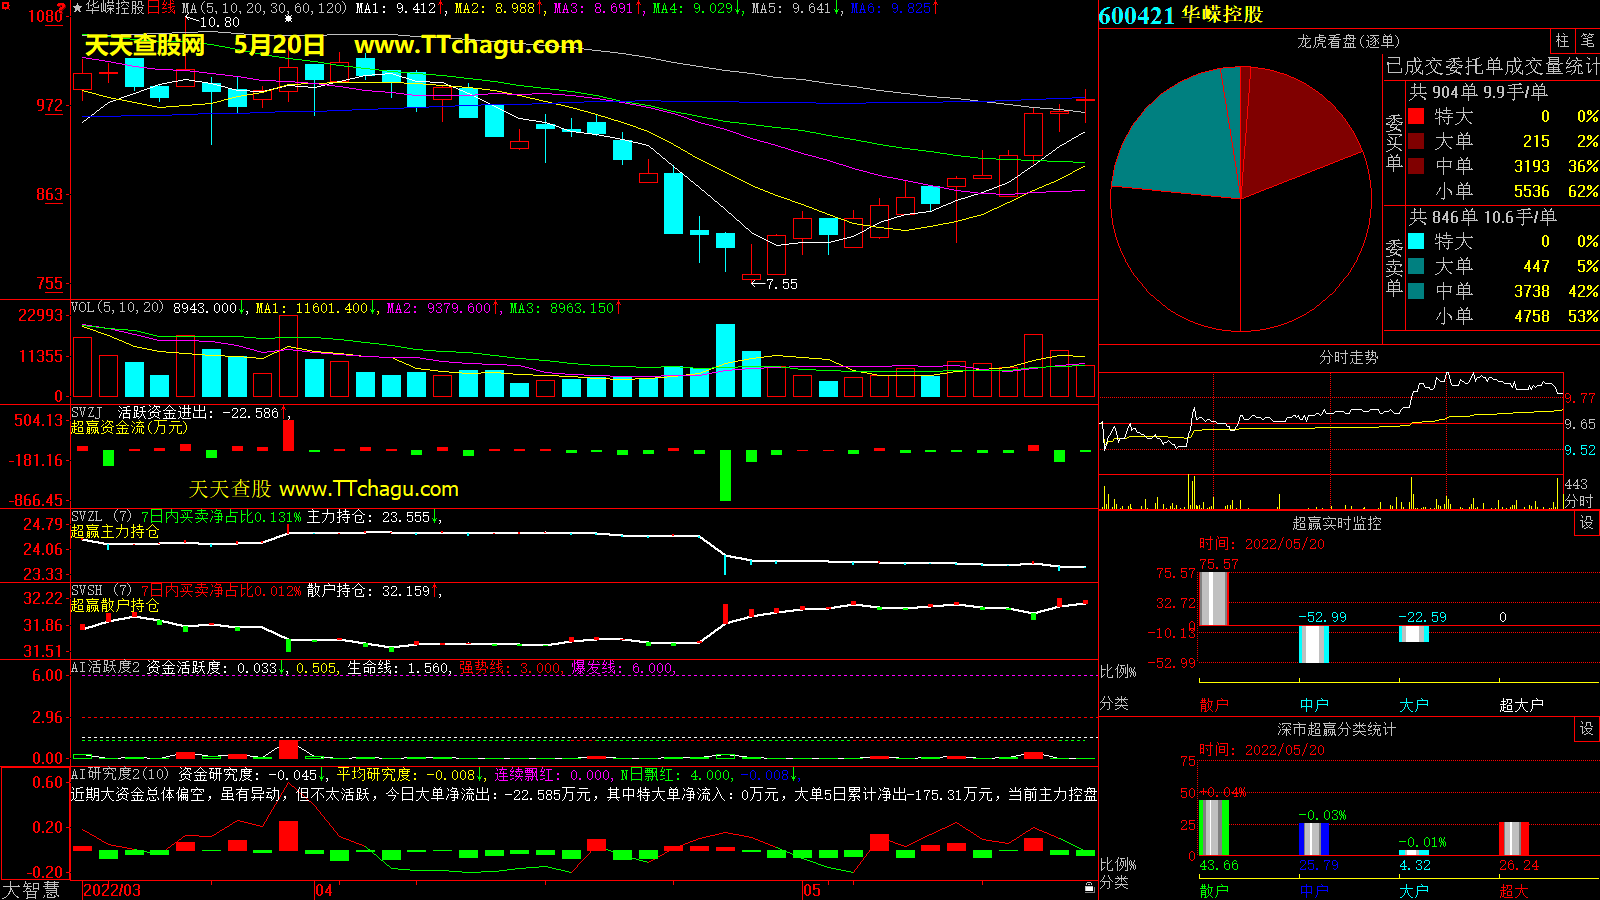
Task: Click bright red 特大 buy order swatch
Action: (x=1416, y=116)
